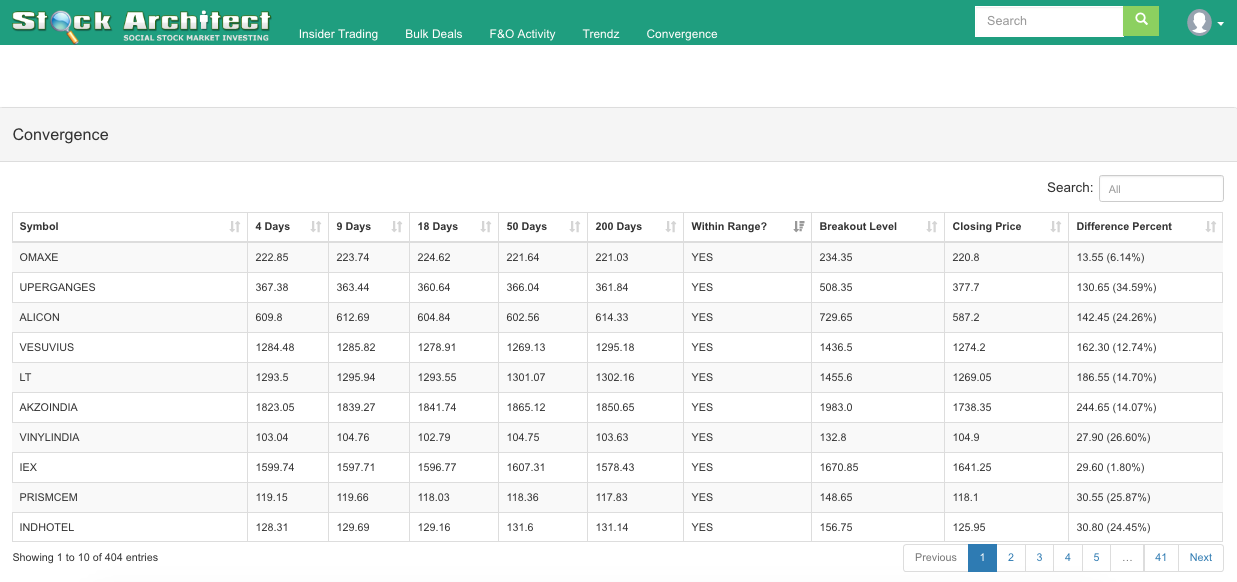Select the VESUVIUS symbol cell
The image size is (1237, 582).
pos(130,347)
